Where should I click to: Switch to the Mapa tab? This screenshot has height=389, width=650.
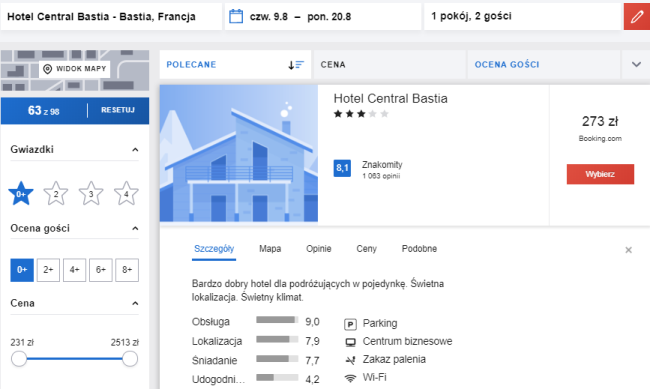pyautogui.click(x=270, y=249)
